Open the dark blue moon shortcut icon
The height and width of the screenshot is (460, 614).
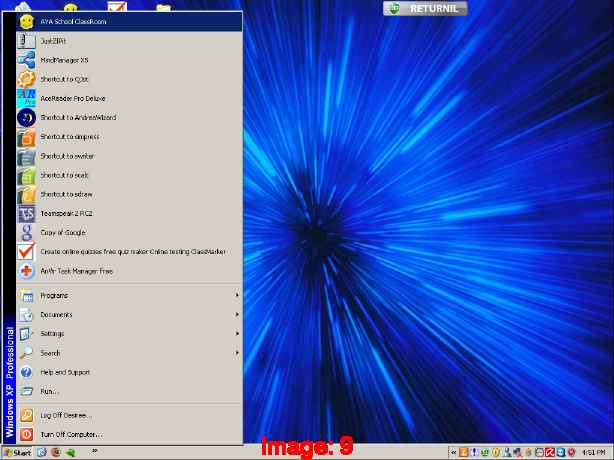point(26,117)
